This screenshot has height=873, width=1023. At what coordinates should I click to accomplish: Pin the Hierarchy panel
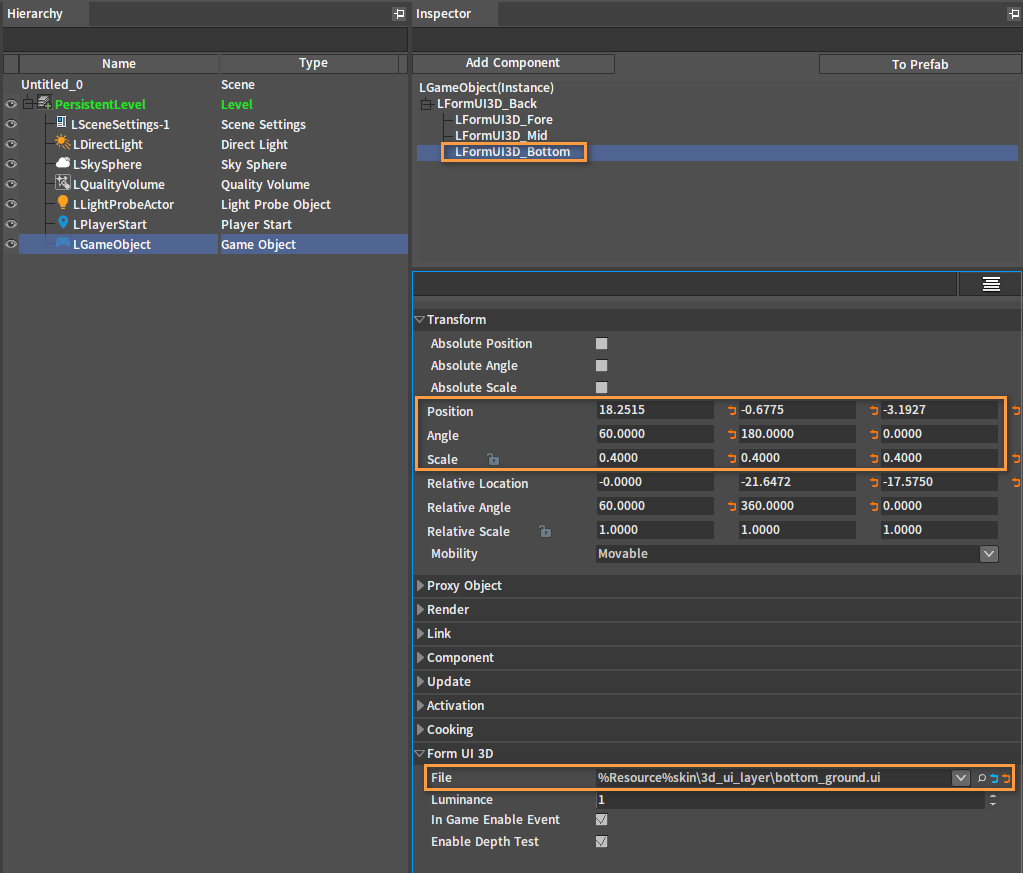399,14
